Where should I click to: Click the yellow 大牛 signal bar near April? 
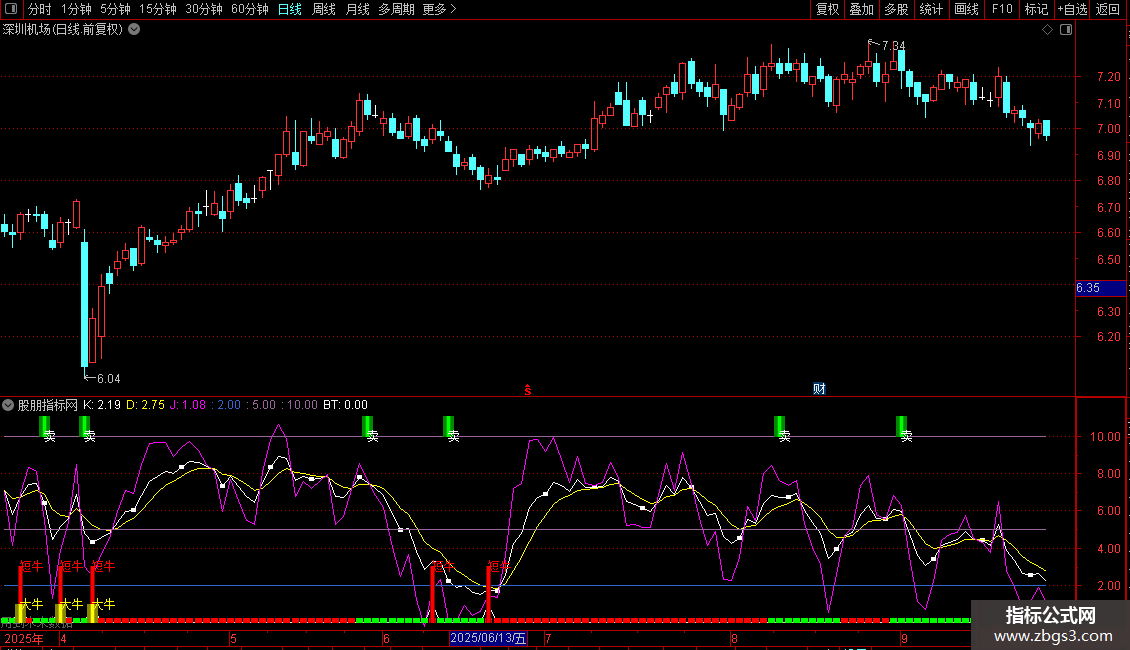60,611
